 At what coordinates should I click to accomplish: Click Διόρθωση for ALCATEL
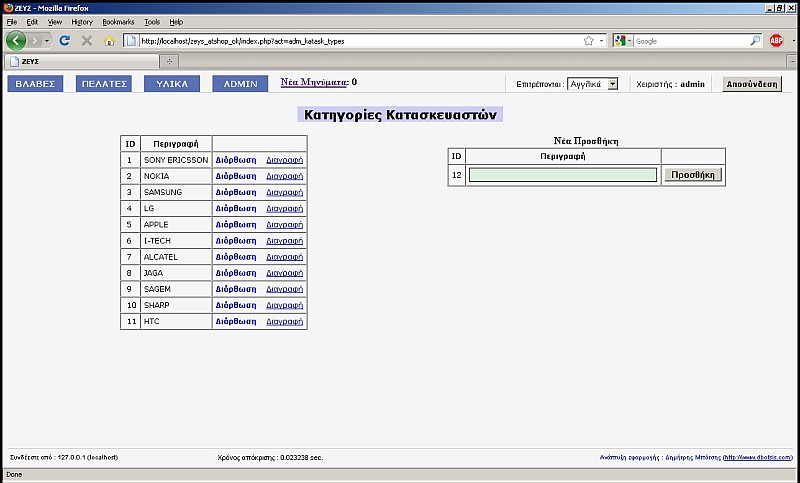pyautogui.click(x=236, y=257)
